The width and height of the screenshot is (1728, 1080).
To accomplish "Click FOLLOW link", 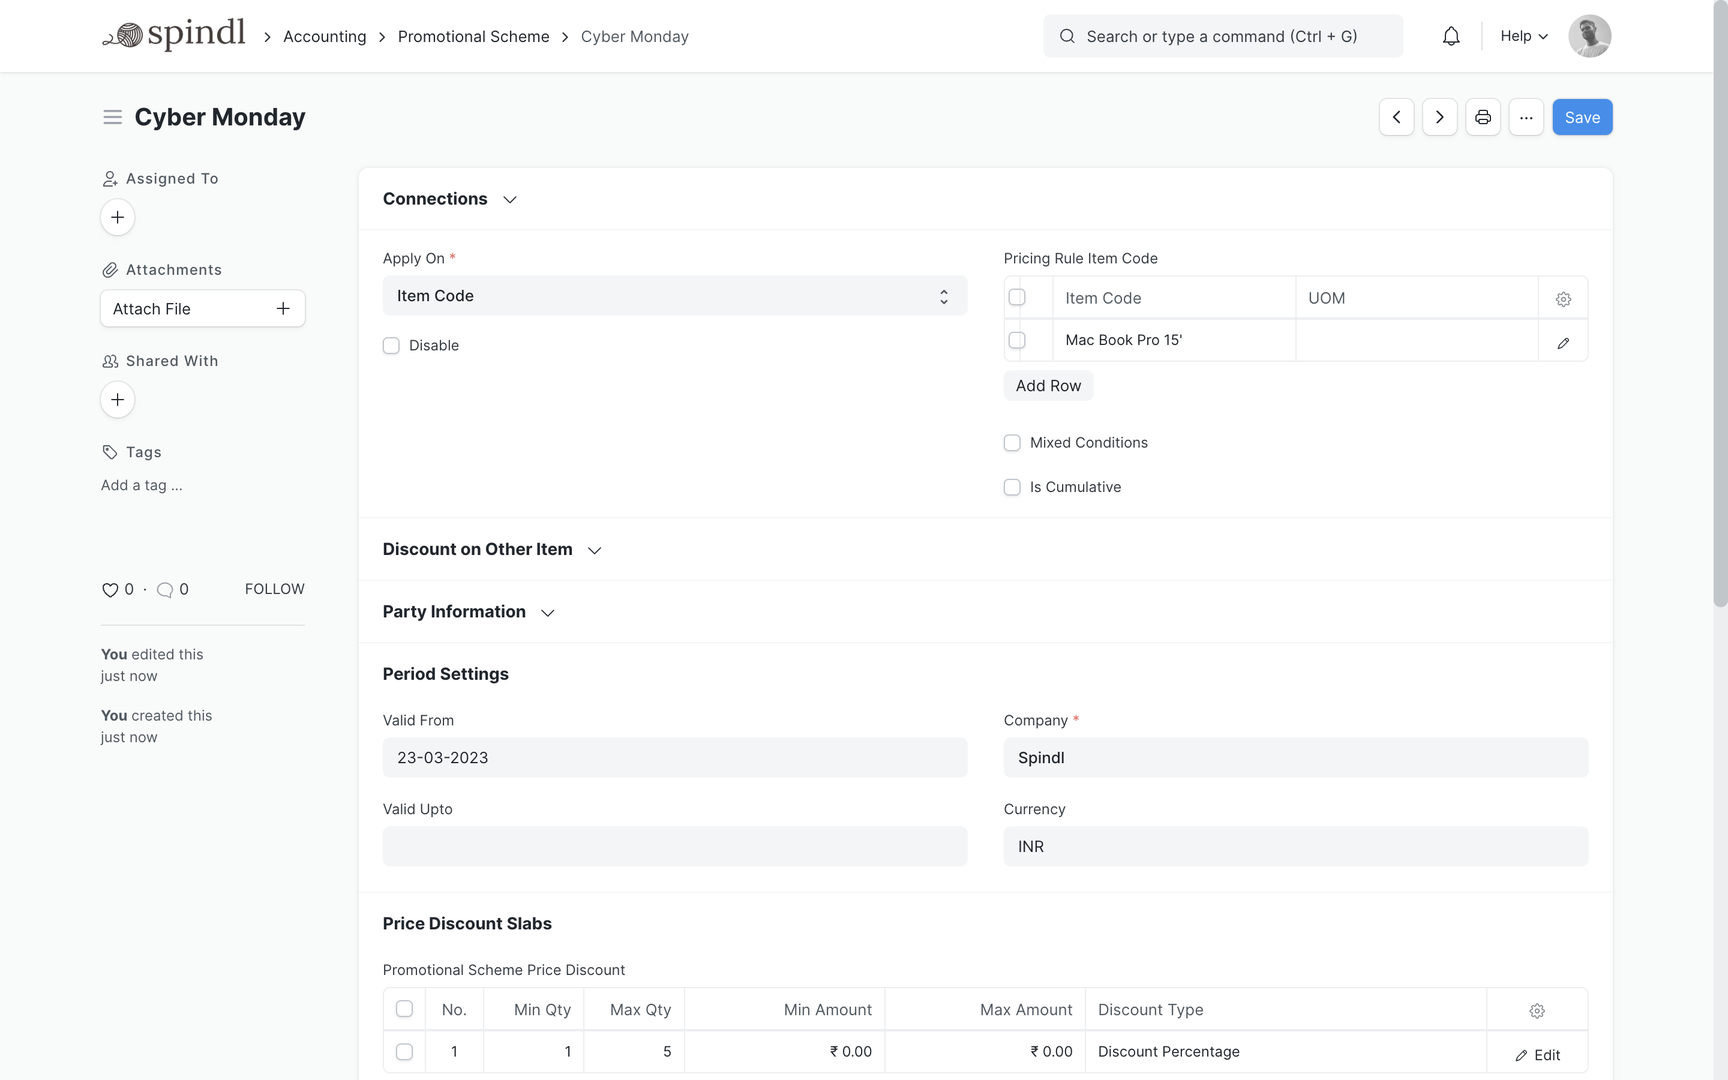I will point(275,589).
